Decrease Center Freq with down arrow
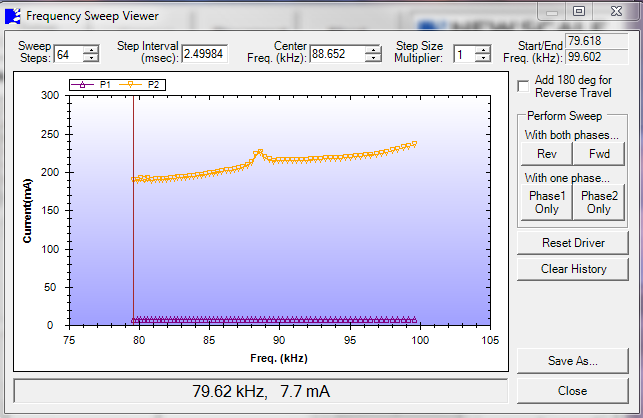The width and height of the screenshot is (643, 418). (373, 58)
